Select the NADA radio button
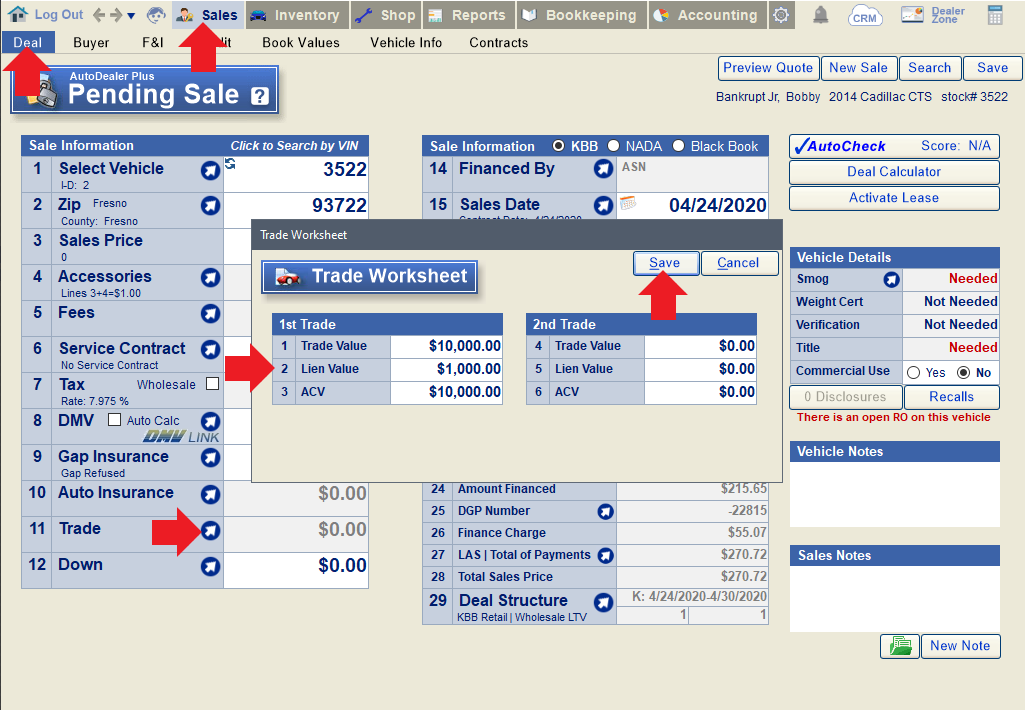1025x710 pixels. pos(613,146)
